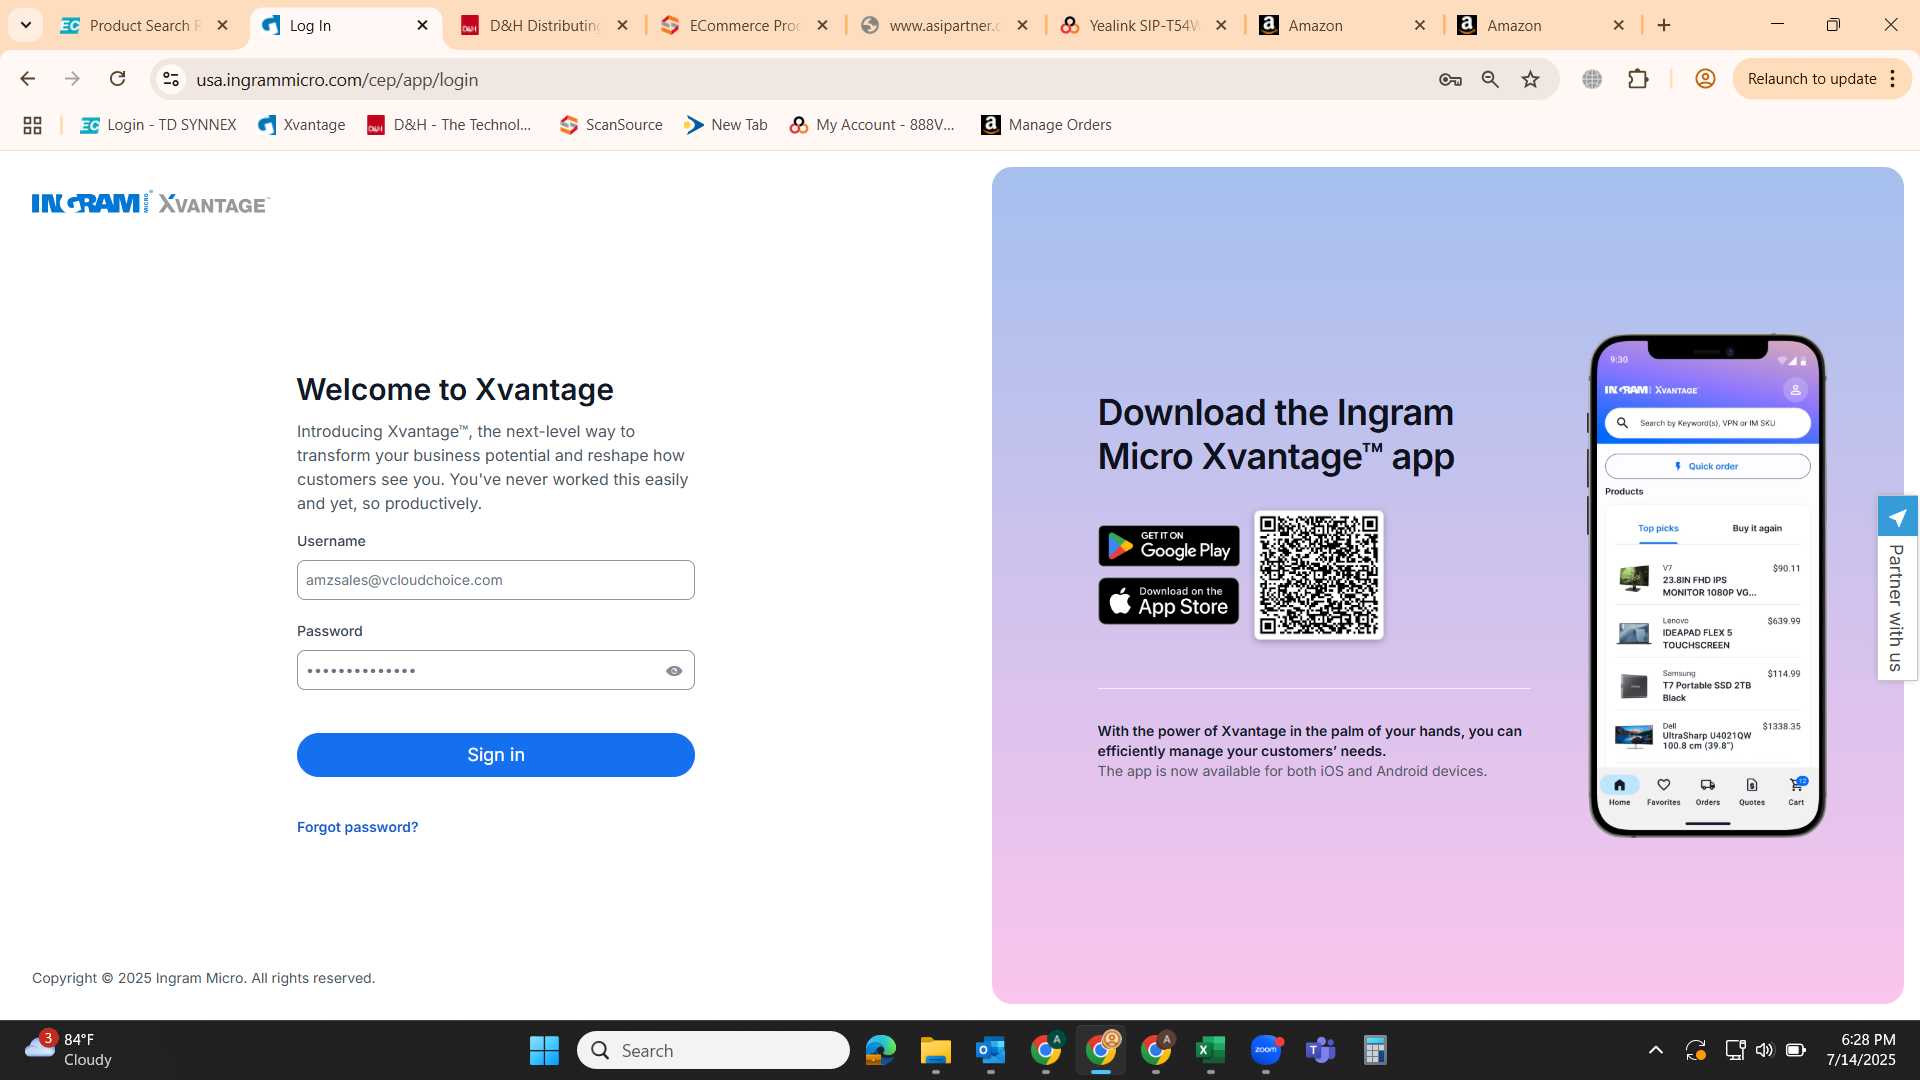Open the display cast icon in system tray

coord(1735,1050)
